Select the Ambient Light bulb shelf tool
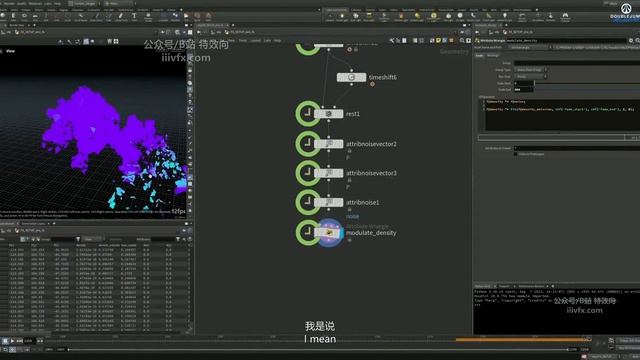 click(504, 17)
